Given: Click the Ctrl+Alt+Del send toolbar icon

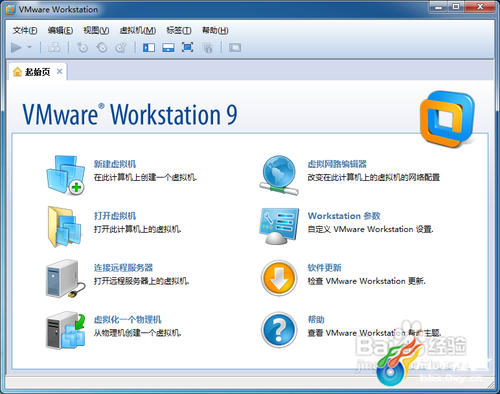Looking at the screenshot, I should click(54, 48).
